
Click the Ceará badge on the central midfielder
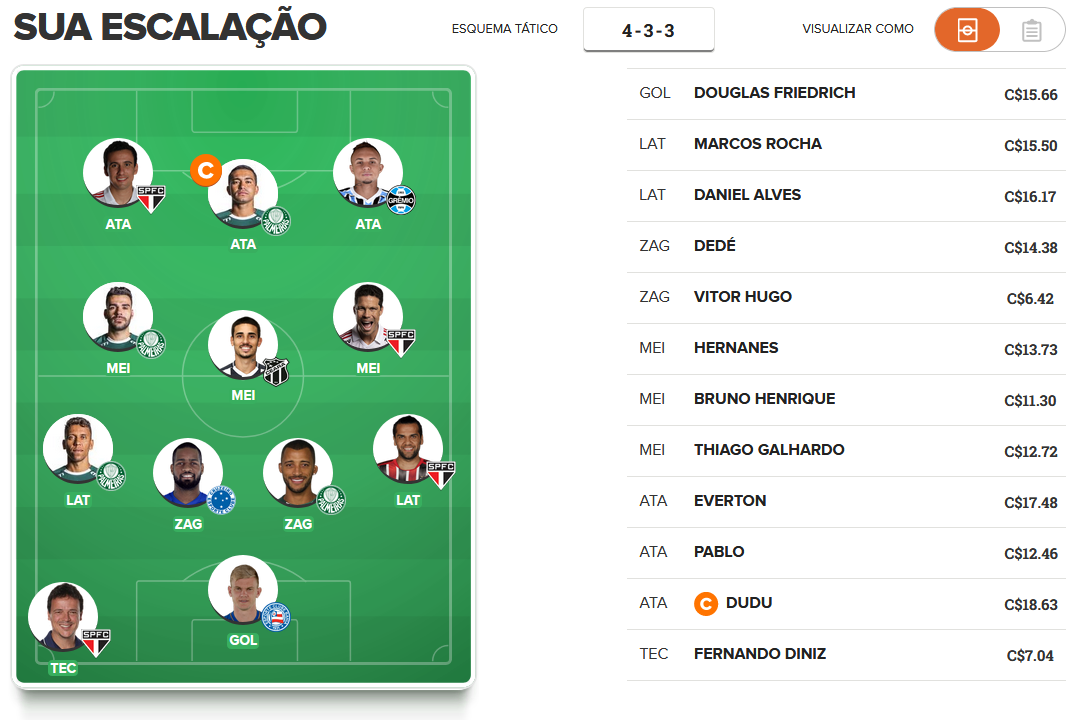coord(275,372)
